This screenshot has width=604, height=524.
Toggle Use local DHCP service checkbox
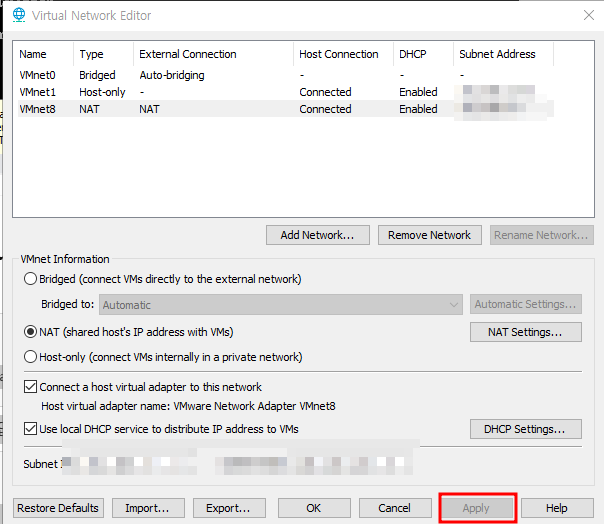(x=30, y=428)
